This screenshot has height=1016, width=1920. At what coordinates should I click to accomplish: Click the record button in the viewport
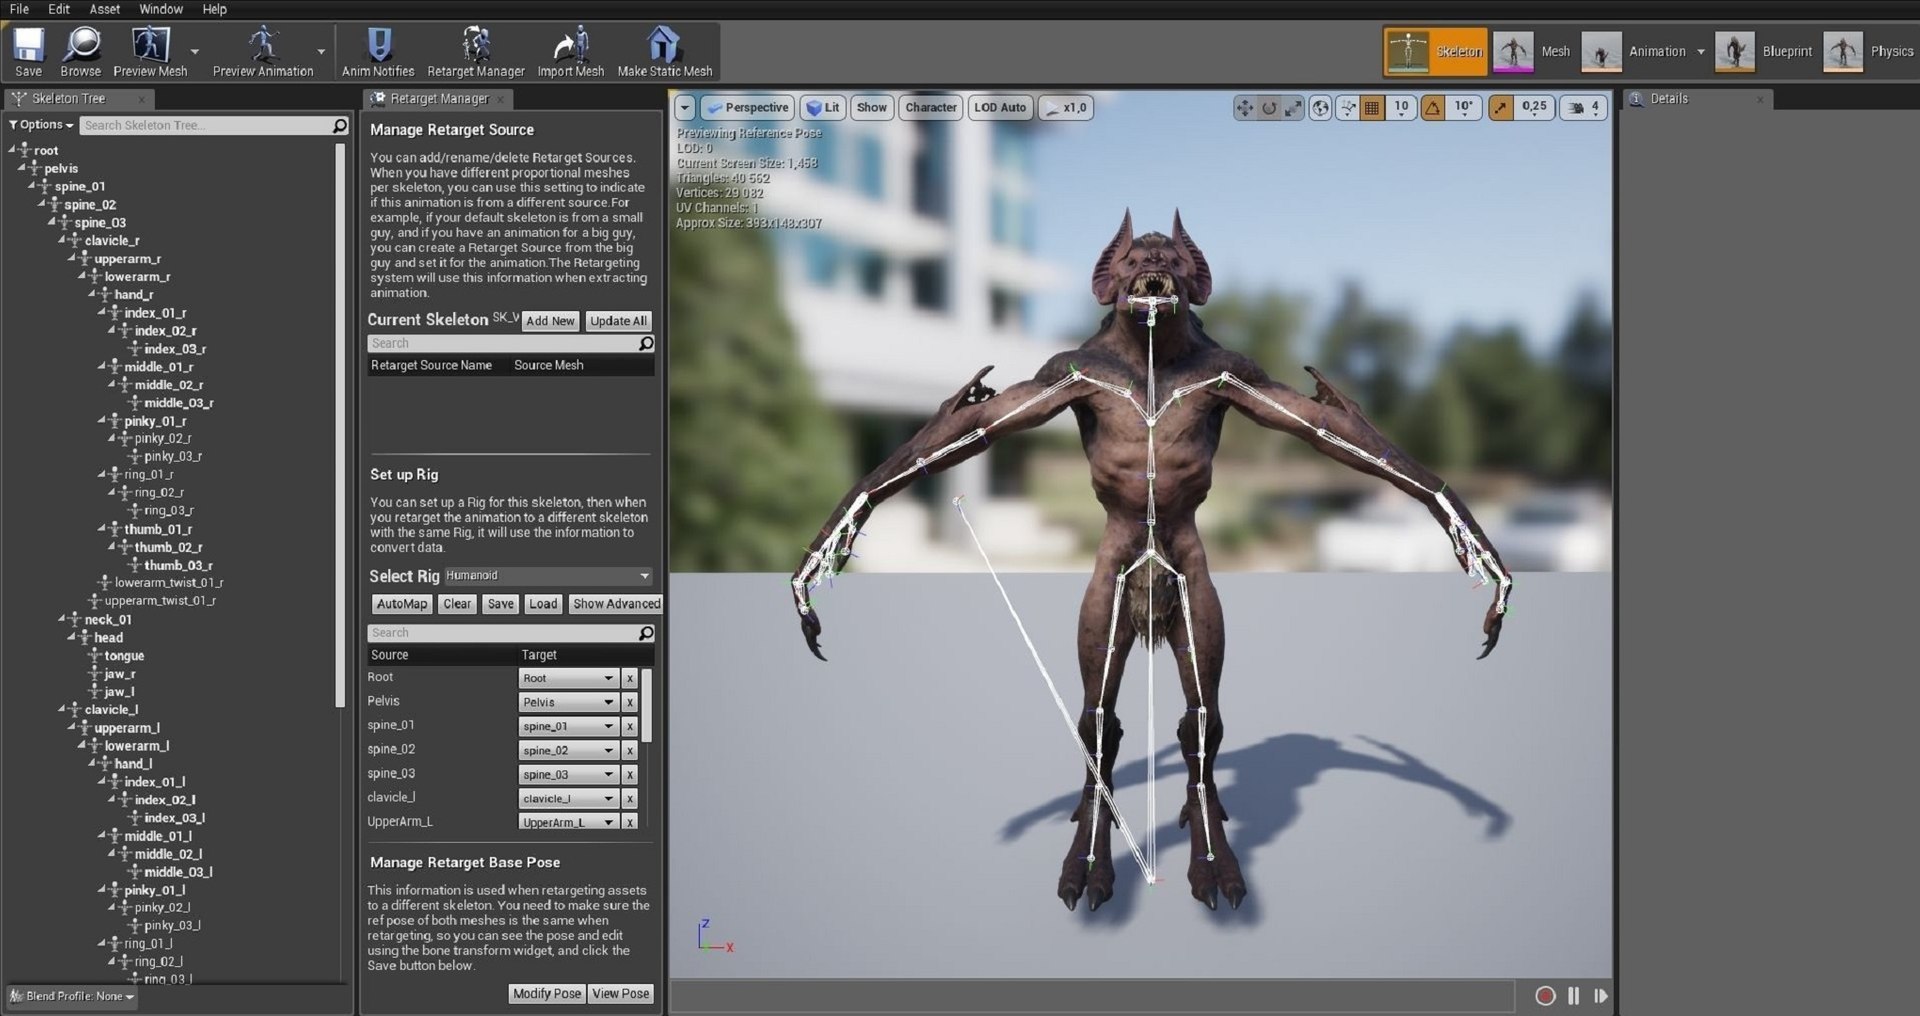point(1545,995)
